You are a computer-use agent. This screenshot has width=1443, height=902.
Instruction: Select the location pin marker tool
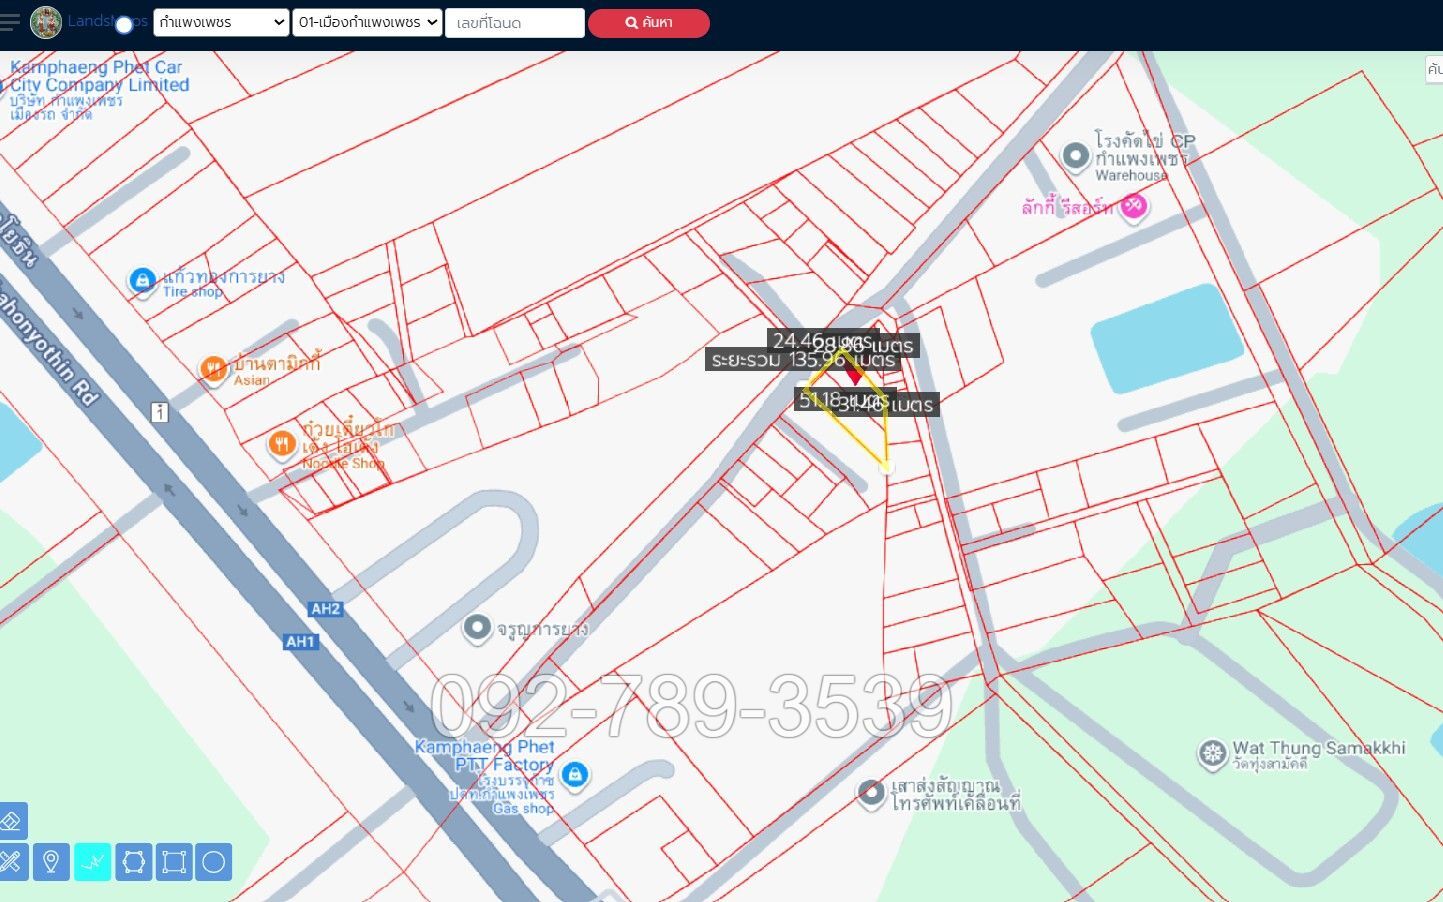[x=51, y=861]
